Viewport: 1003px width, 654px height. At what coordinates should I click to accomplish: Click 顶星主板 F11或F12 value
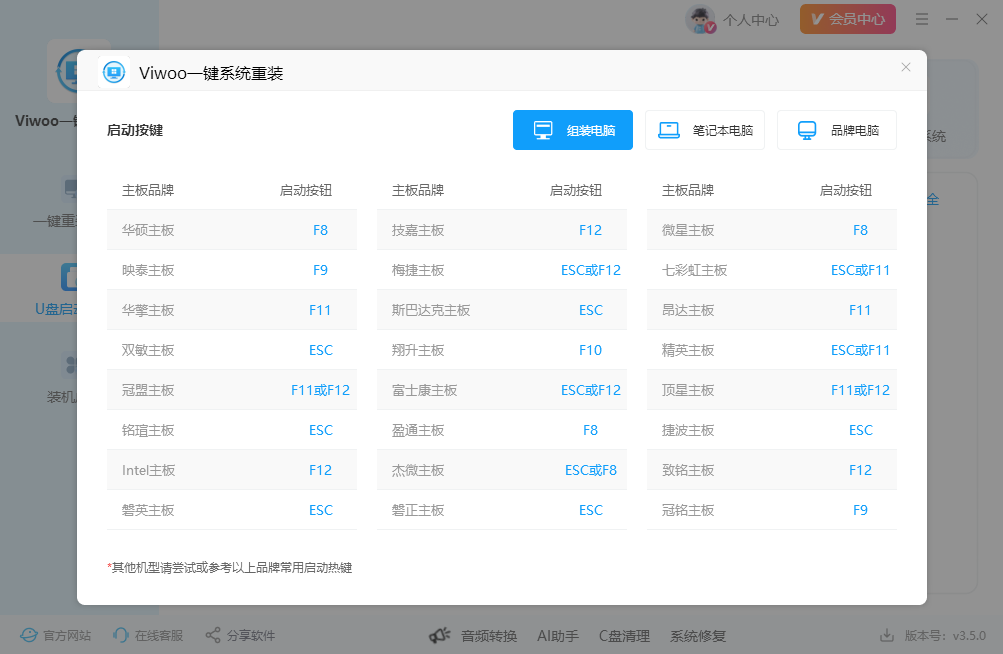click(x=860, y=390)
